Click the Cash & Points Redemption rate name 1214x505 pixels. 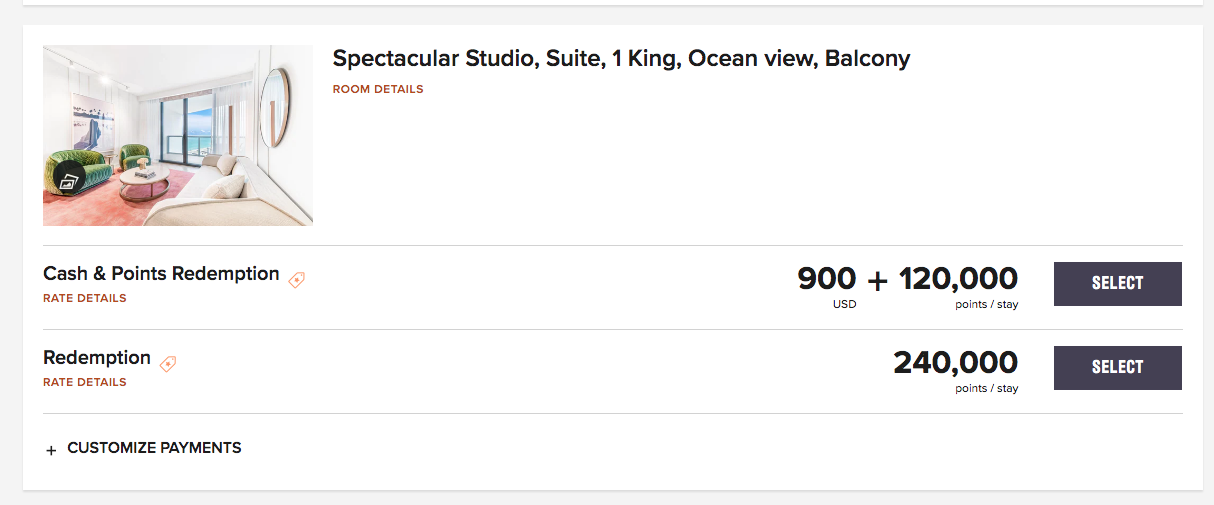(161, 274)
